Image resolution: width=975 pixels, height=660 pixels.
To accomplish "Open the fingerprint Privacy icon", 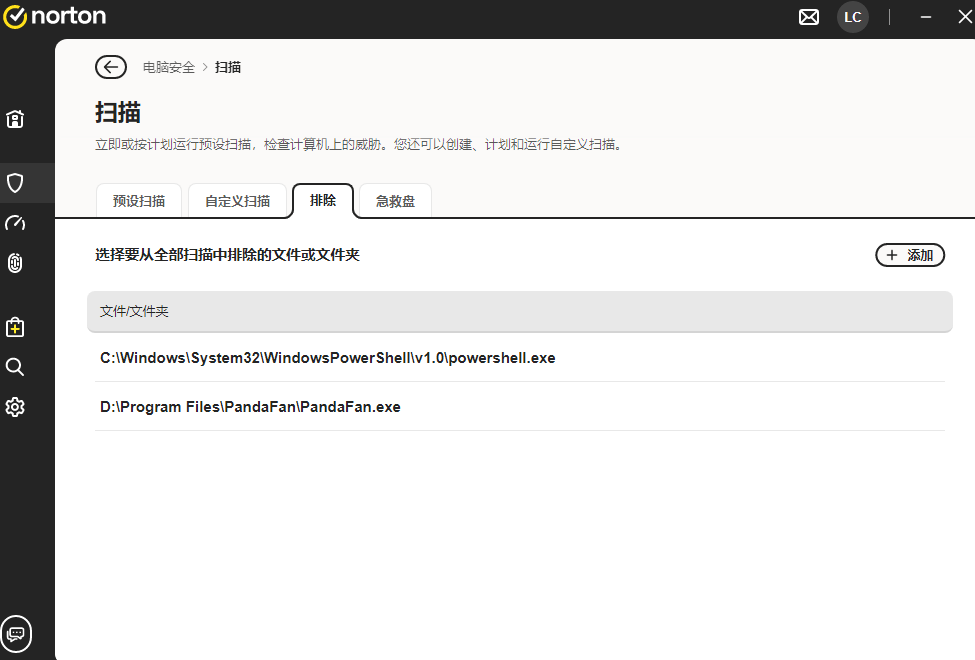I will [x=15, y=263].
